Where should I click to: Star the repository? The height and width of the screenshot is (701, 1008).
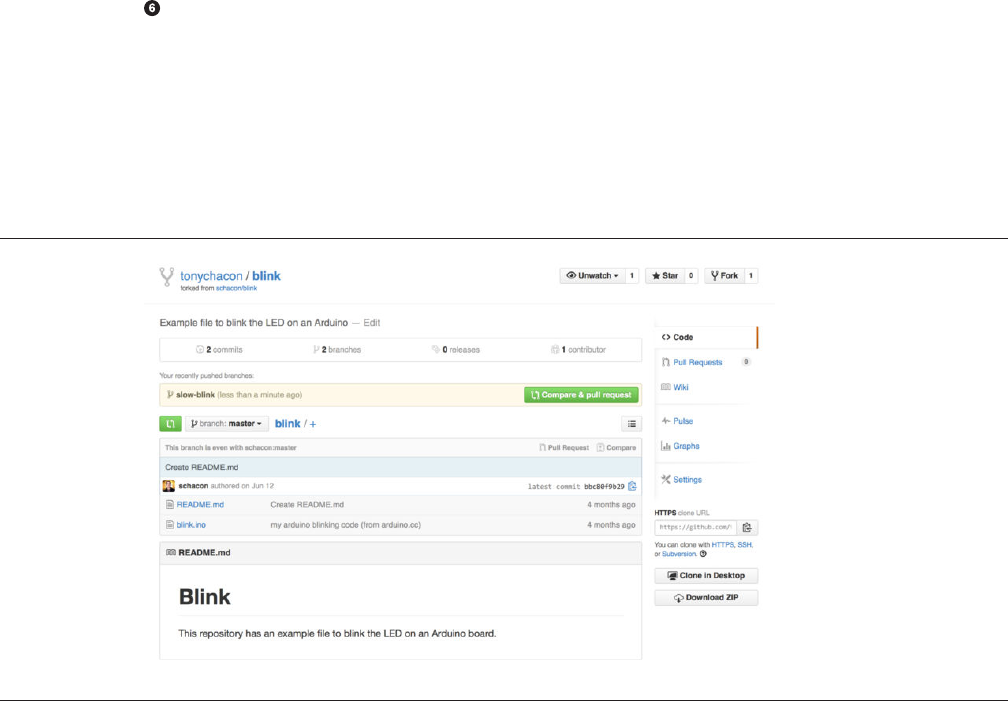[x=665, y=276]
